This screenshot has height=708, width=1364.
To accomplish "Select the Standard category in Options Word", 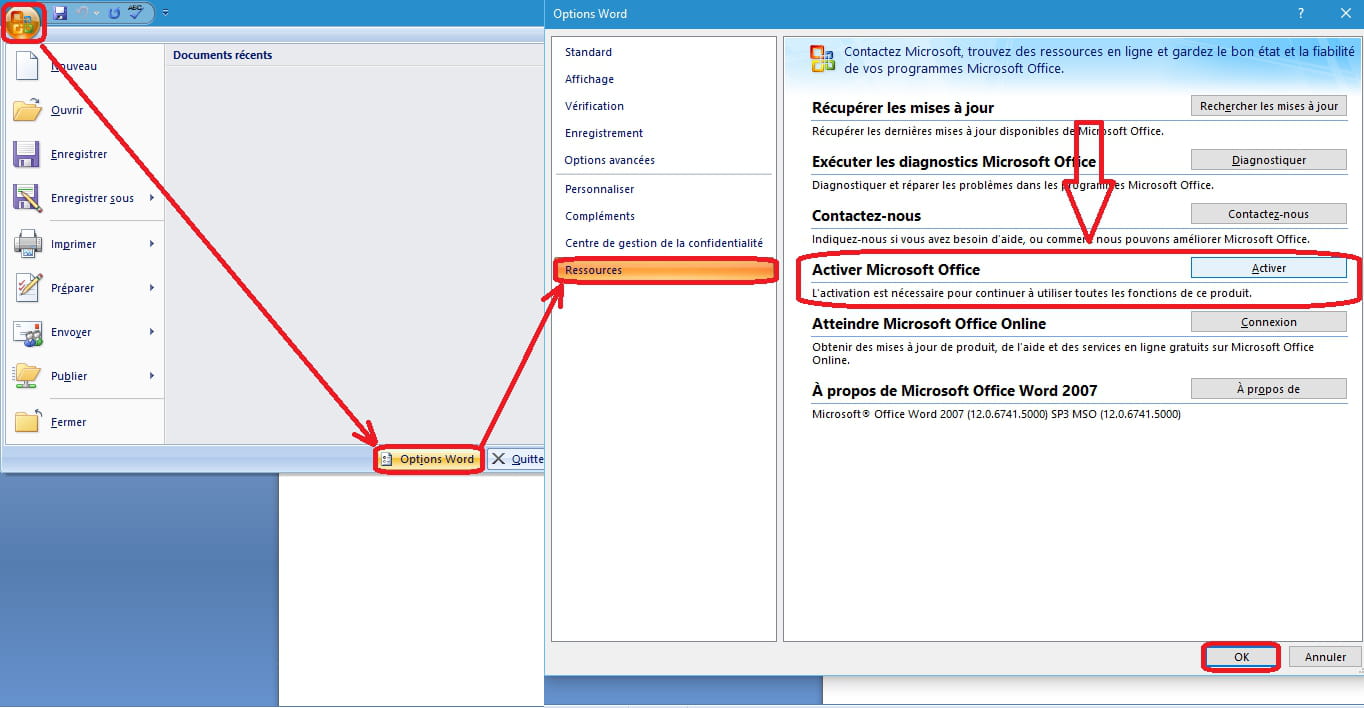I will click(x=664, y=52).
